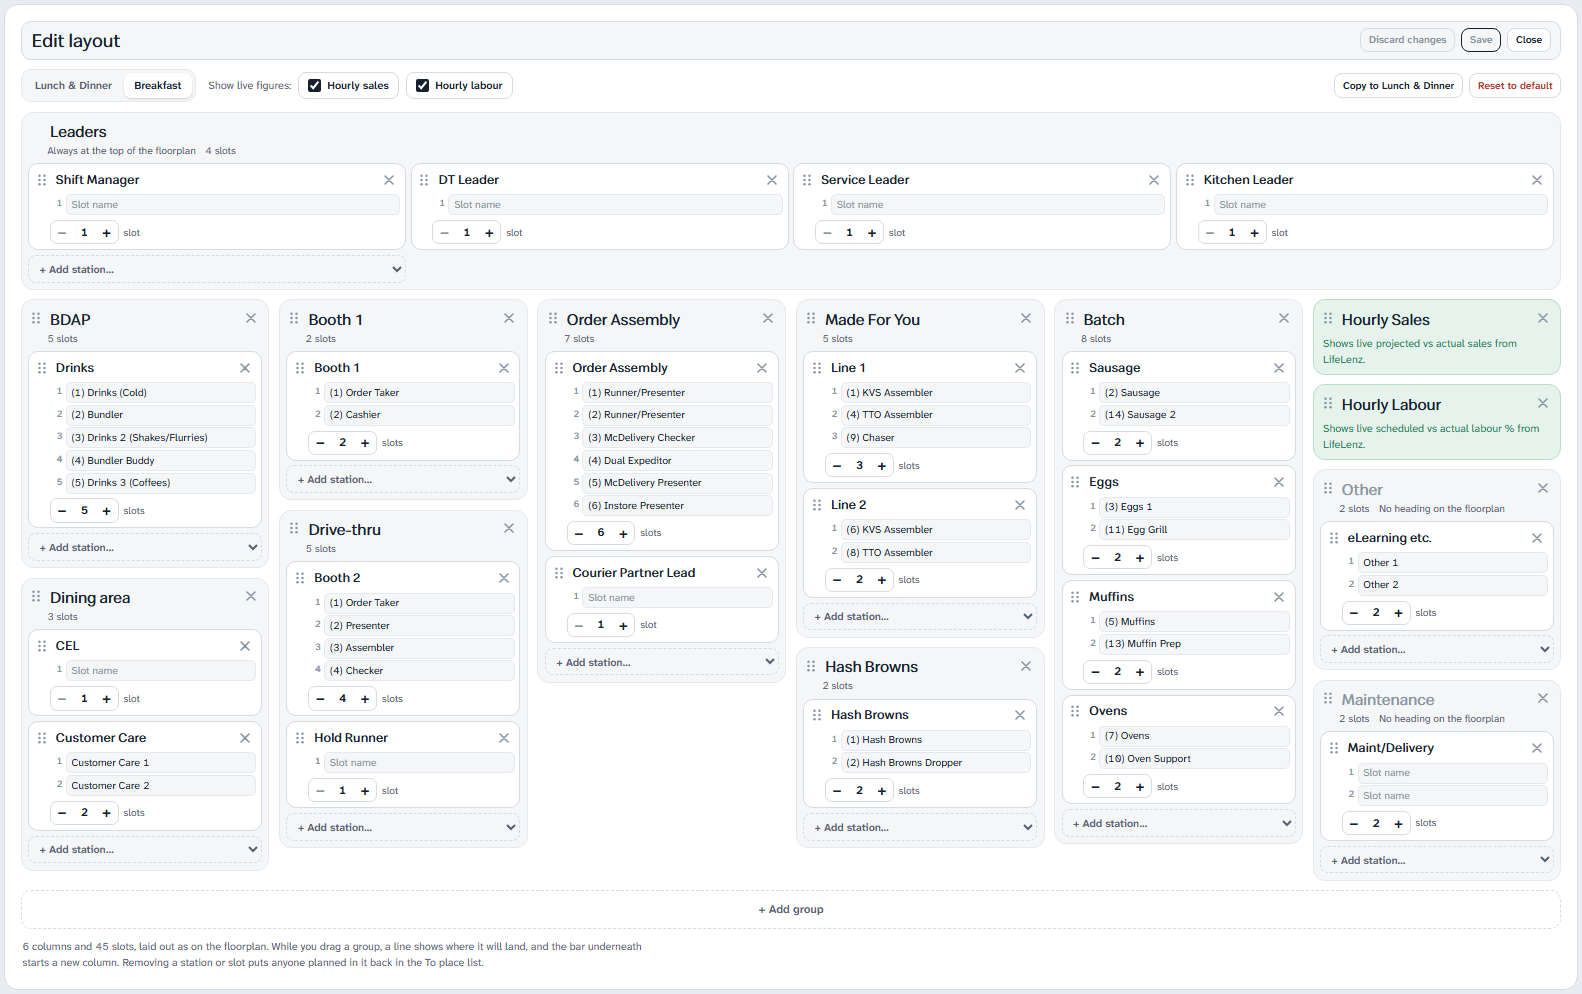Screen dimensions: 1582x994
Task: Increase slots for Drinks station
Action: pyautogui.click(x=107, y=511)
